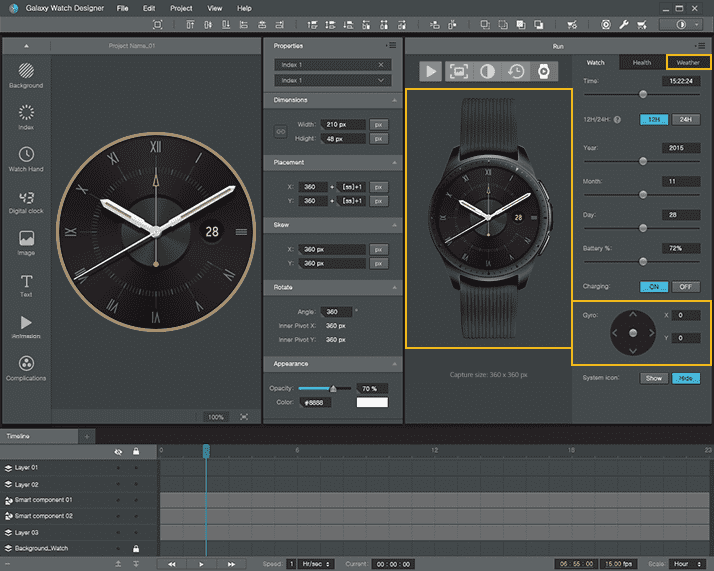
Task: Click the Show system icon button
Action: pos(654,378)
